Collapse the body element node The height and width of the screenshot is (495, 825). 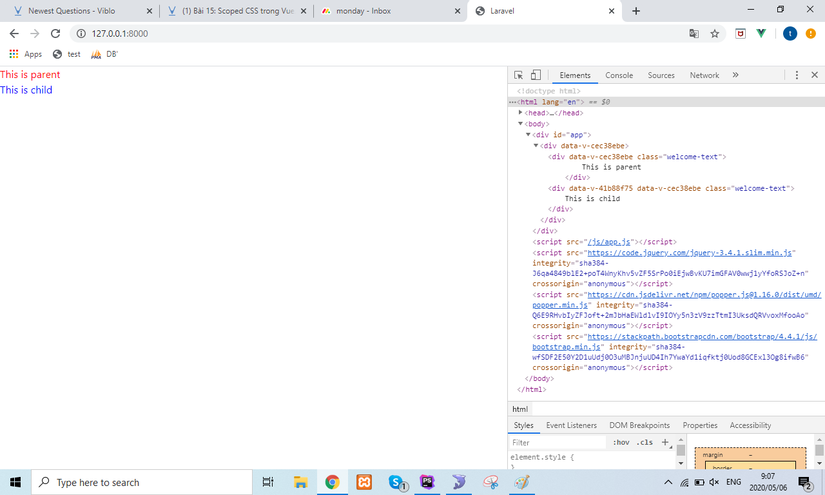coord(521,124)
